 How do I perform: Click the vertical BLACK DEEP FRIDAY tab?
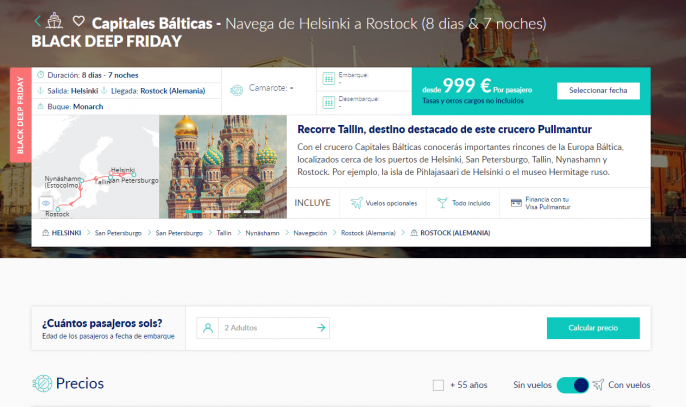tap(21, 115)
